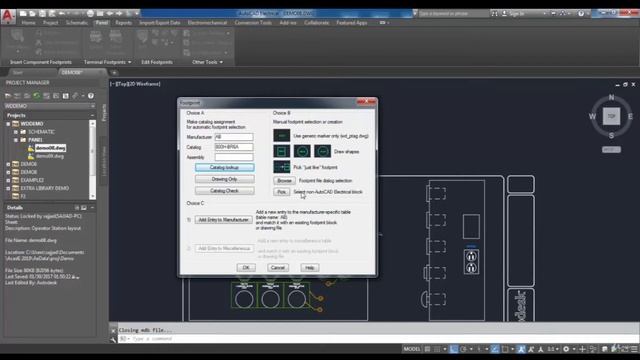The height and width of the screenshot is (360, 640).
Task: Click the Help icon in Project Manager toolbar
Action: click(91, 96)
